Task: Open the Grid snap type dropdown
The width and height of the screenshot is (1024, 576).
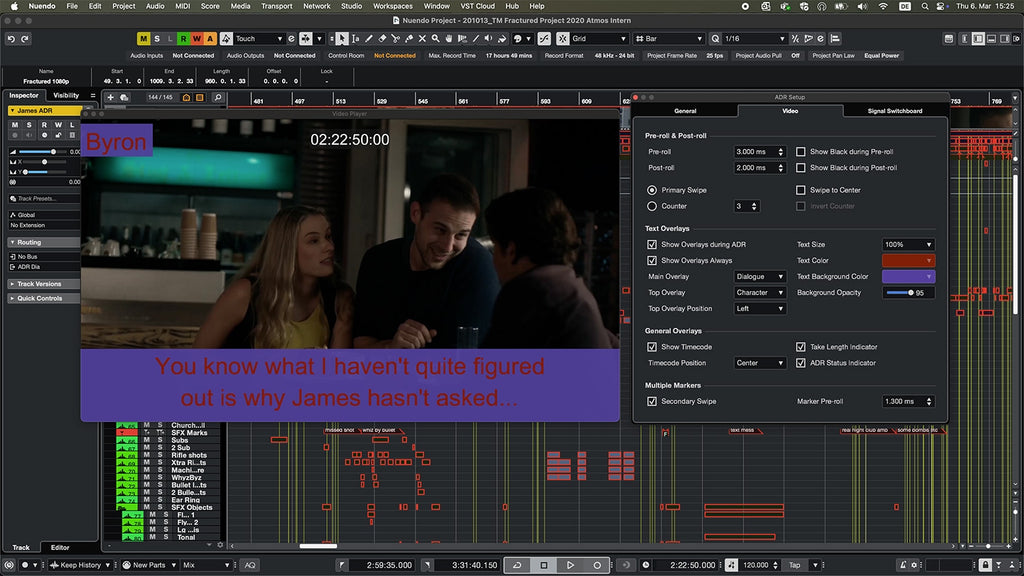Action: tap(599, 39)
